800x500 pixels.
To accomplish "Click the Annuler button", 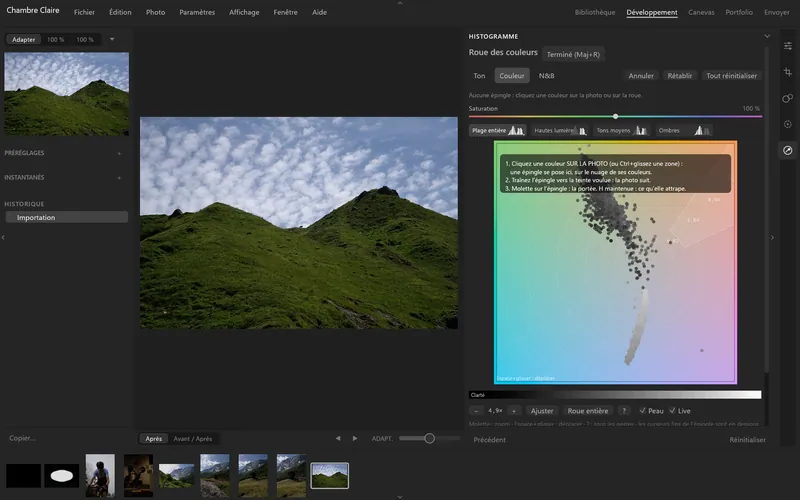I will click(641, 76).
